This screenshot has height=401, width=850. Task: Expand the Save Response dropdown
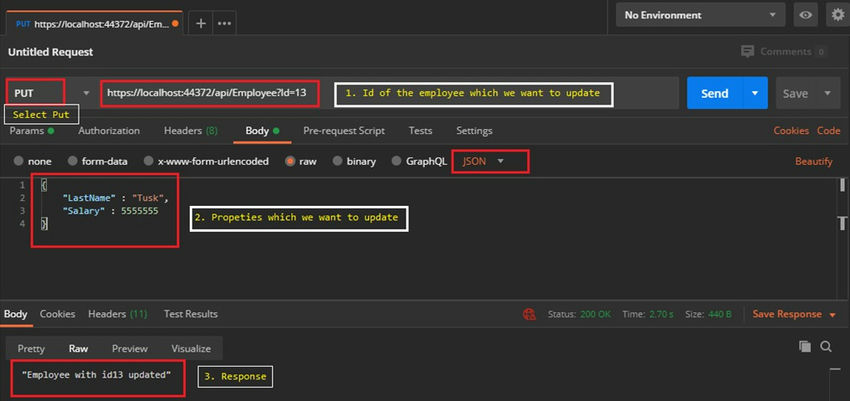(x=833, y=314)
